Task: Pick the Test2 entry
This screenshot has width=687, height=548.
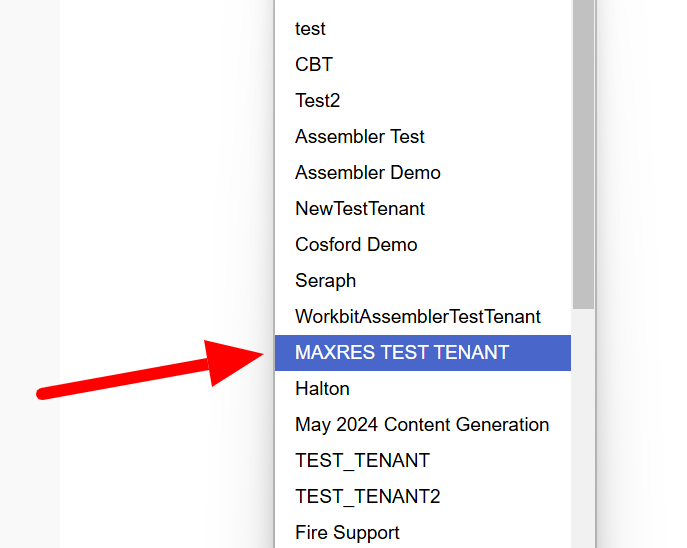Action: [318, 101]
